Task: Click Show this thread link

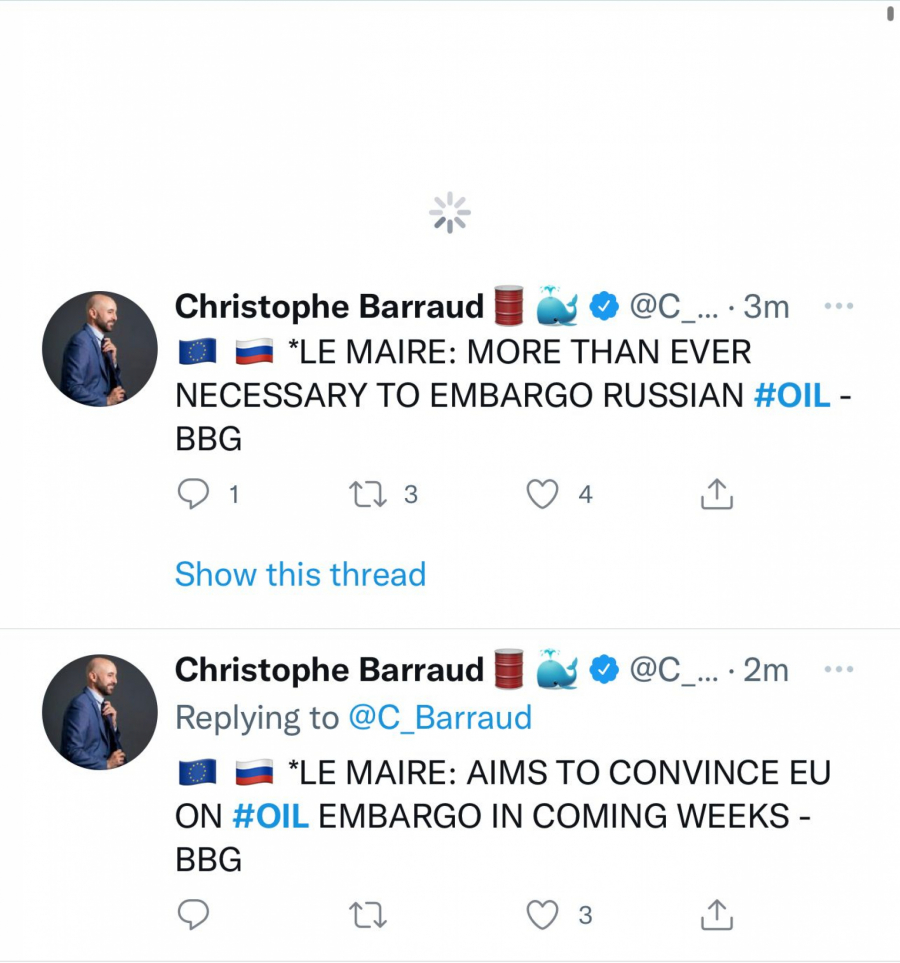Action: pos(300,574)
